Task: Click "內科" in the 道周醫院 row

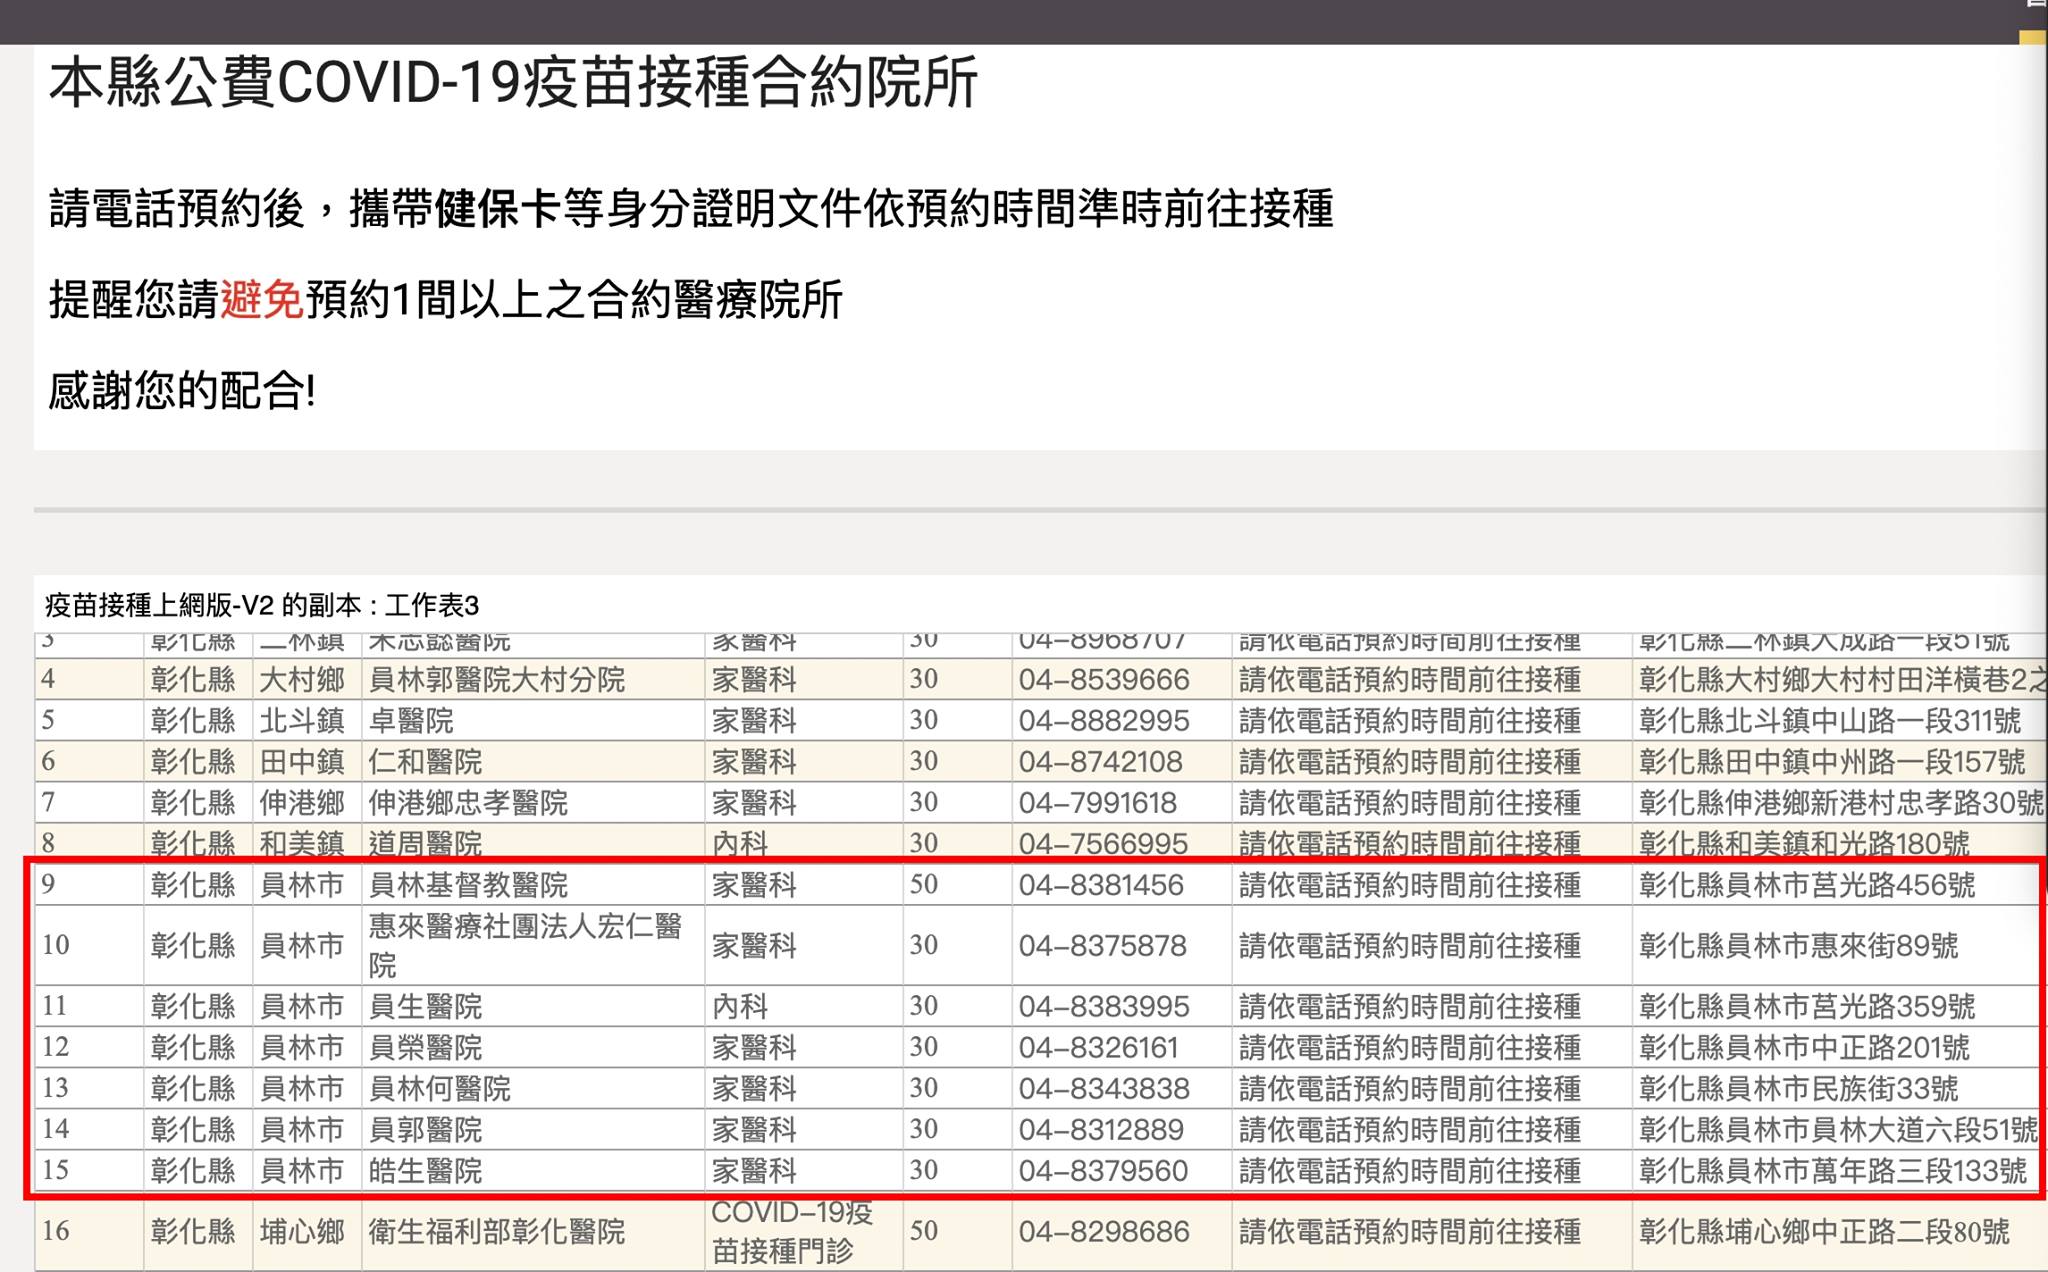Action: click(740, 844)
